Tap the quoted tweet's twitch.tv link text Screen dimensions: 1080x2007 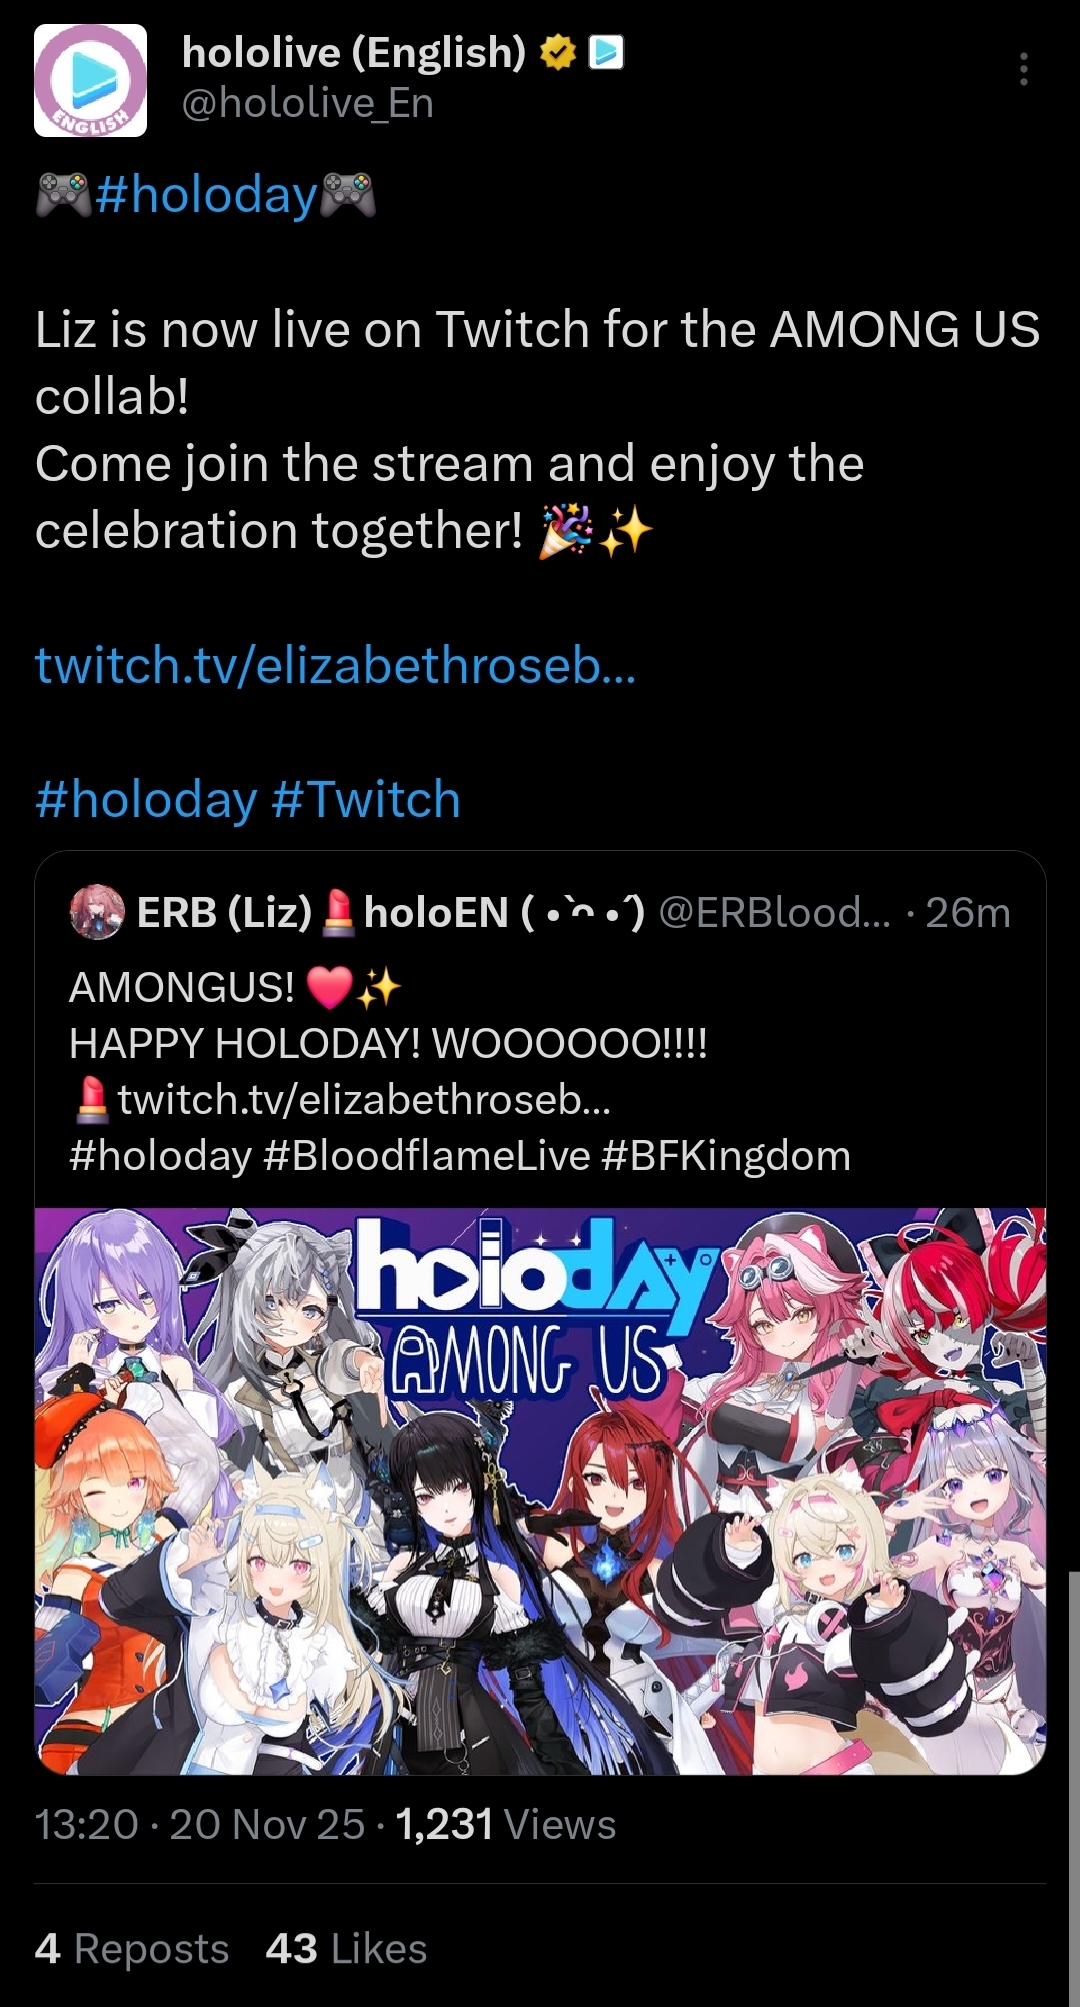[x=364, y=1100]
